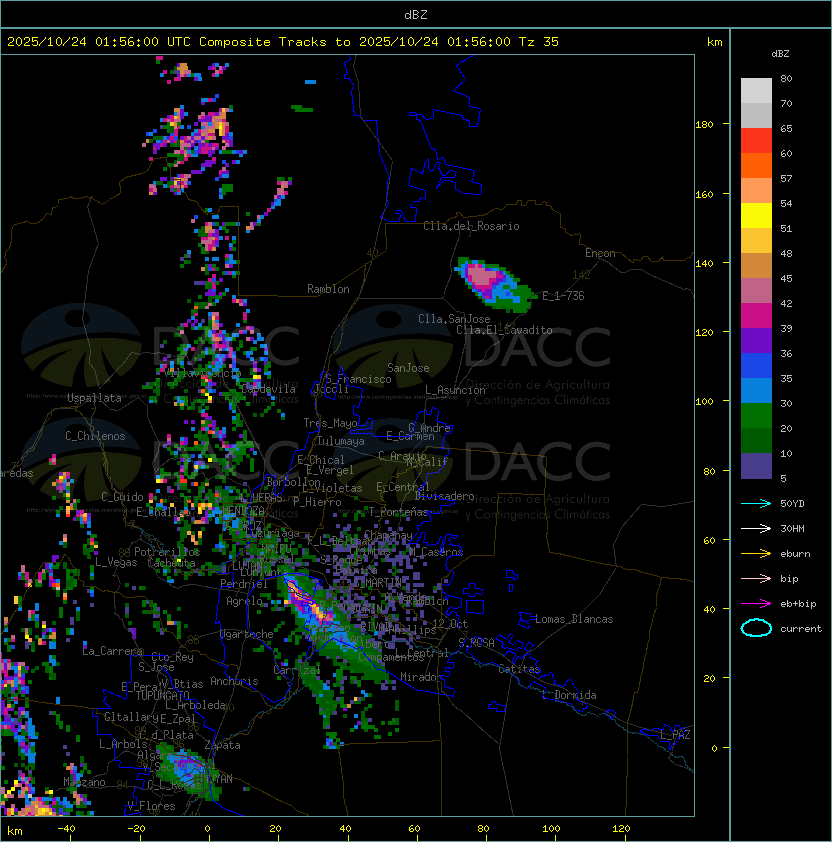Screen dimensions: 832x842
Task: Select the red dBZ legend swatch below 65
Action: pos(756,141)
